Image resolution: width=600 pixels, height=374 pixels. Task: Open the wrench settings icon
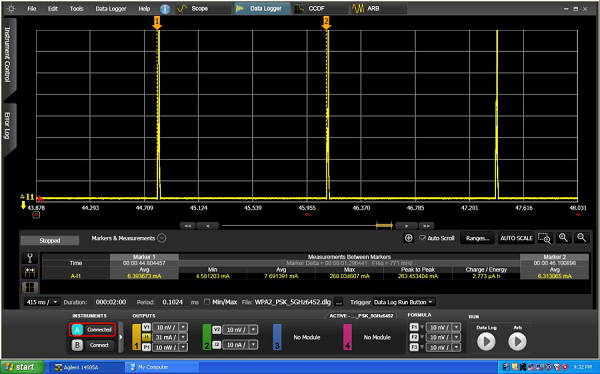pyautogui.click(x=30, y=258)
